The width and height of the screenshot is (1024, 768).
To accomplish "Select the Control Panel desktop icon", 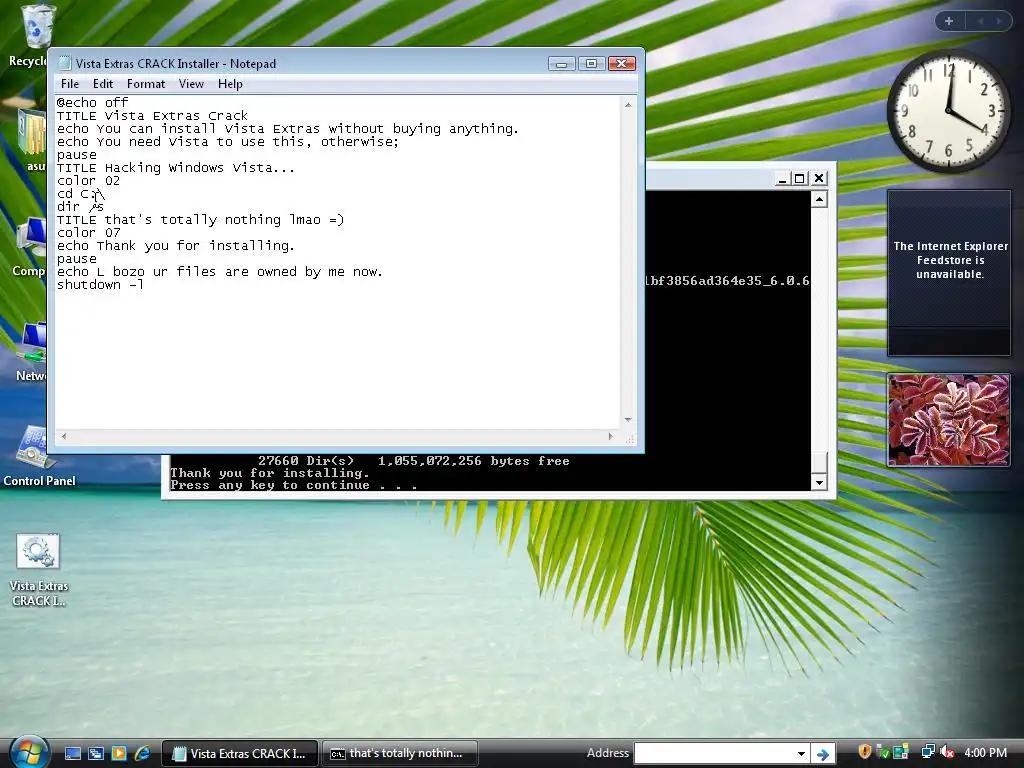I will click(x=39, y=456).
